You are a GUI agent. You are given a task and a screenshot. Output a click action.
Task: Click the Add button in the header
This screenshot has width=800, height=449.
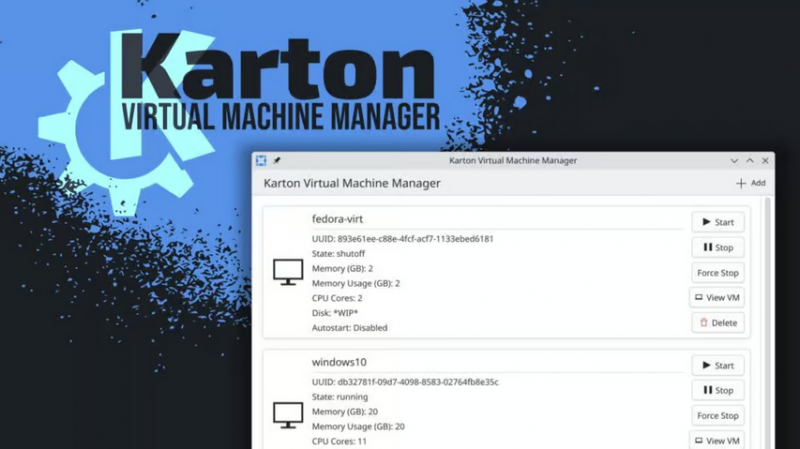(x=751, y=183)
